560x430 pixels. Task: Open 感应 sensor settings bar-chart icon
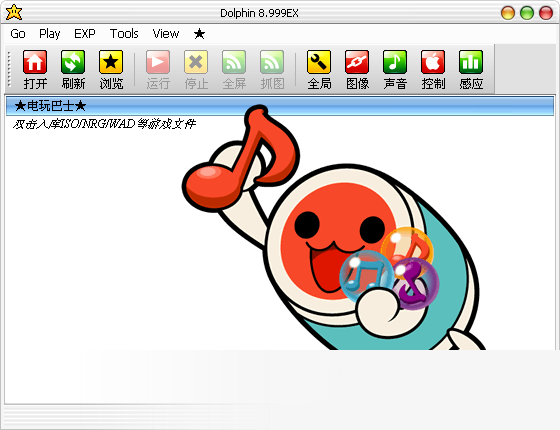471,62
